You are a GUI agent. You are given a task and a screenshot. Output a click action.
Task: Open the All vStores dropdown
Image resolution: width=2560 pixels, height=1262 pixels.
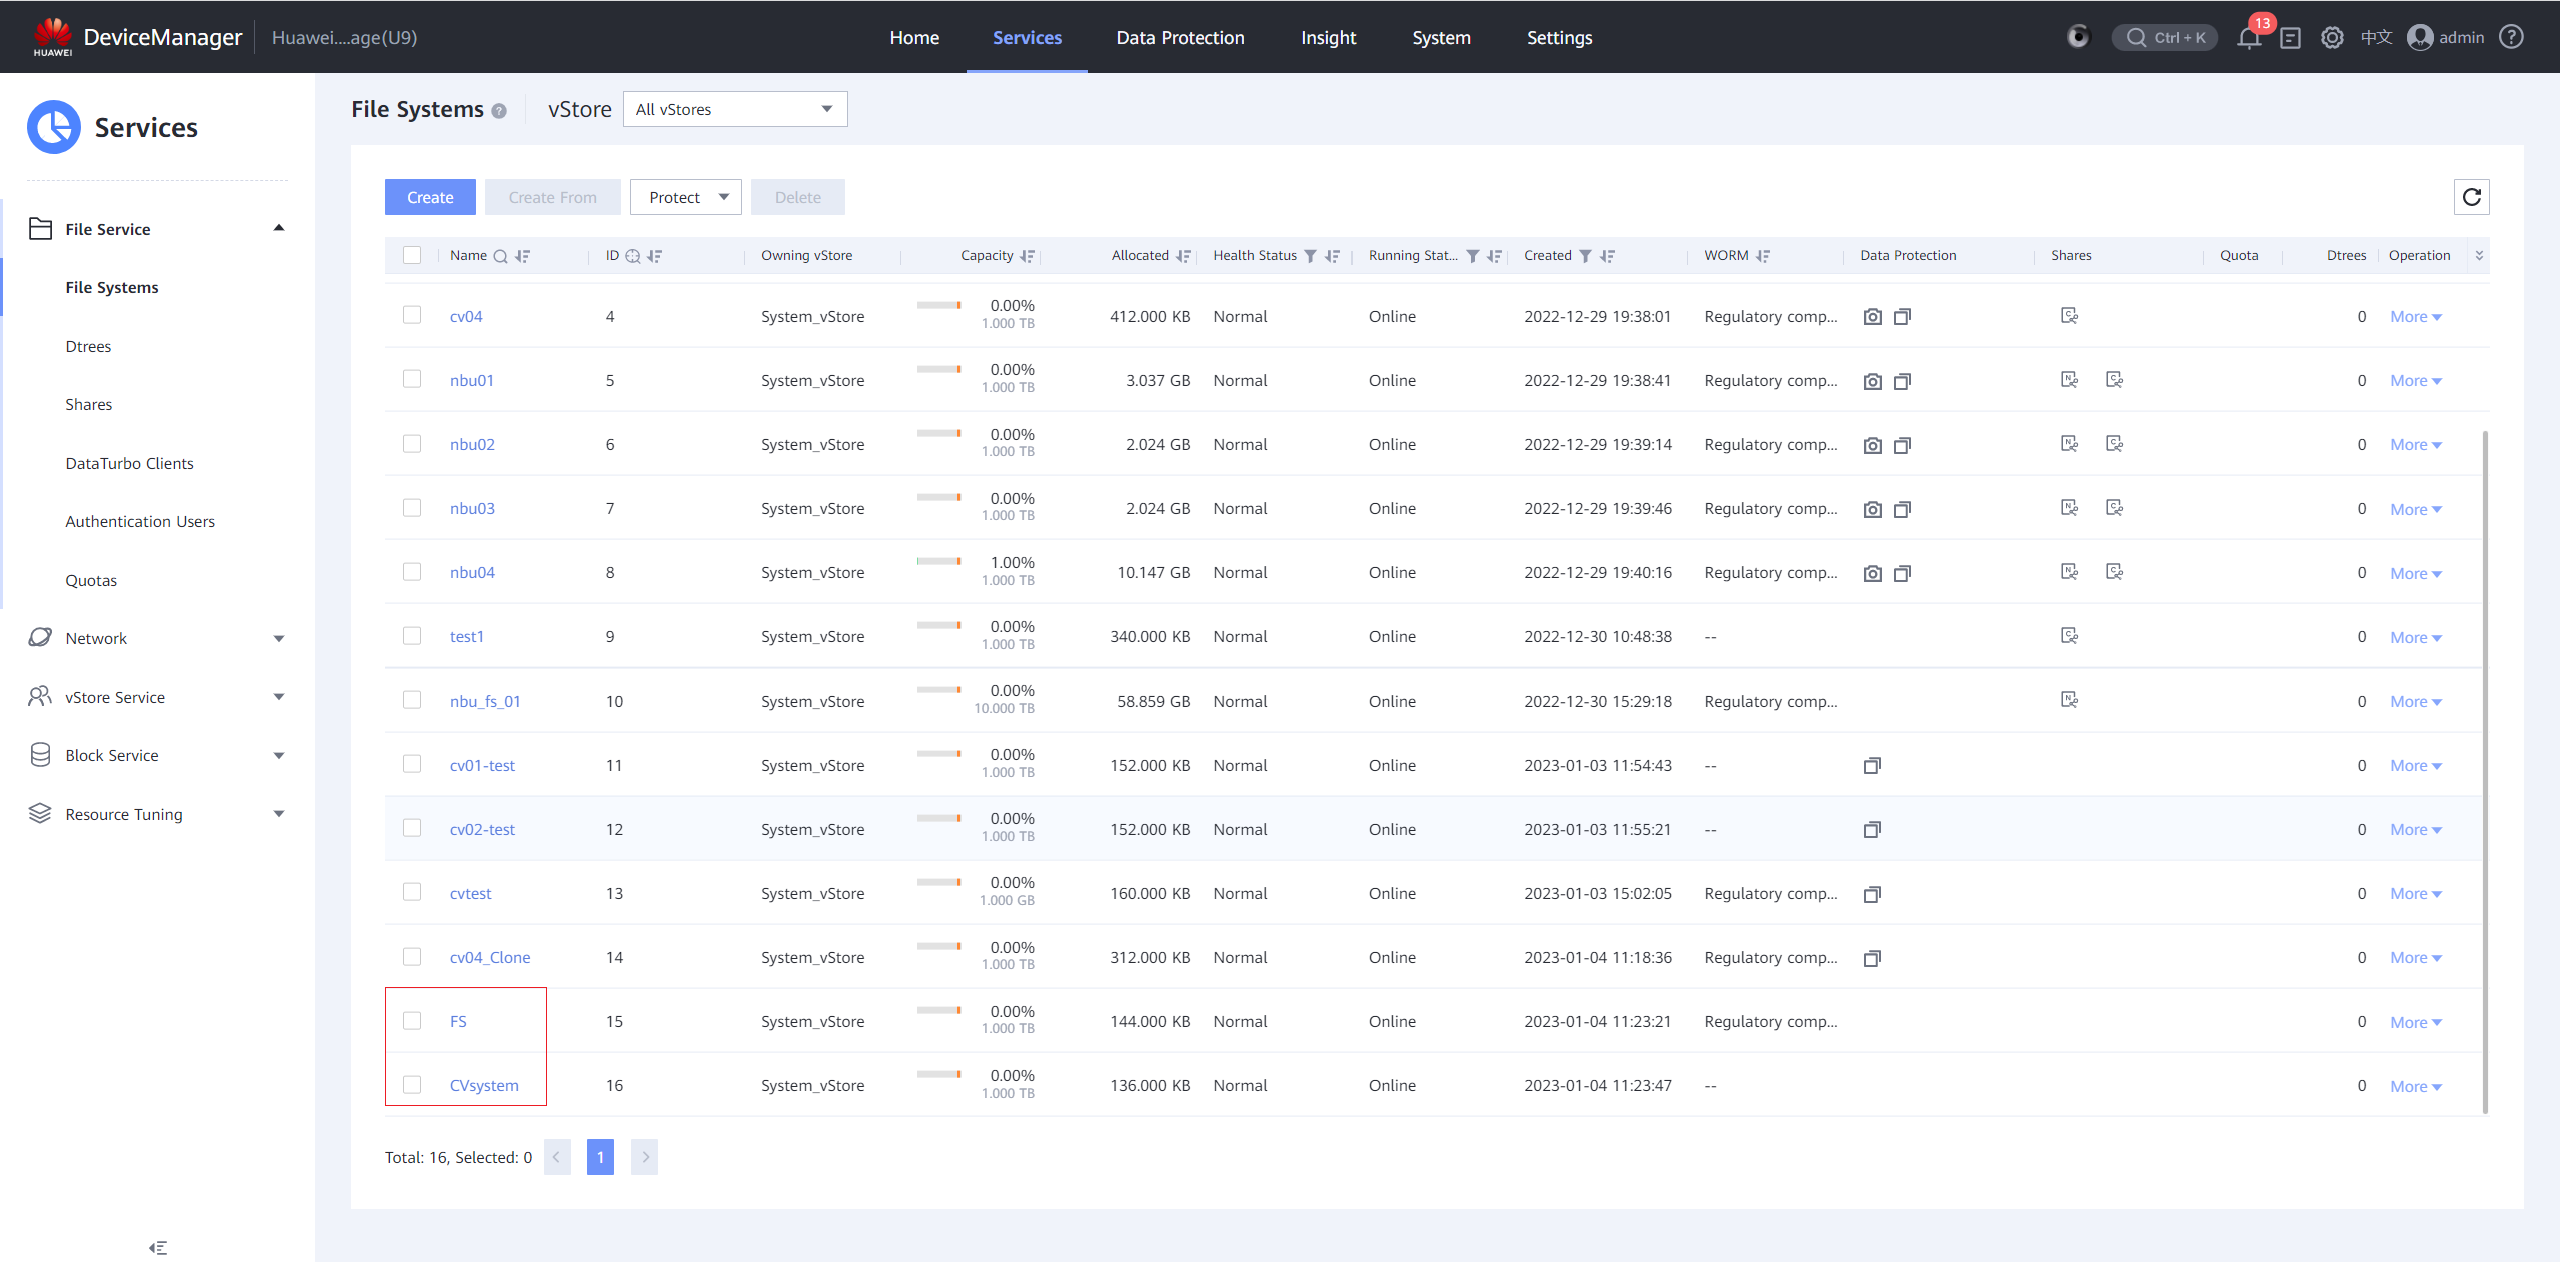[734, 109]
